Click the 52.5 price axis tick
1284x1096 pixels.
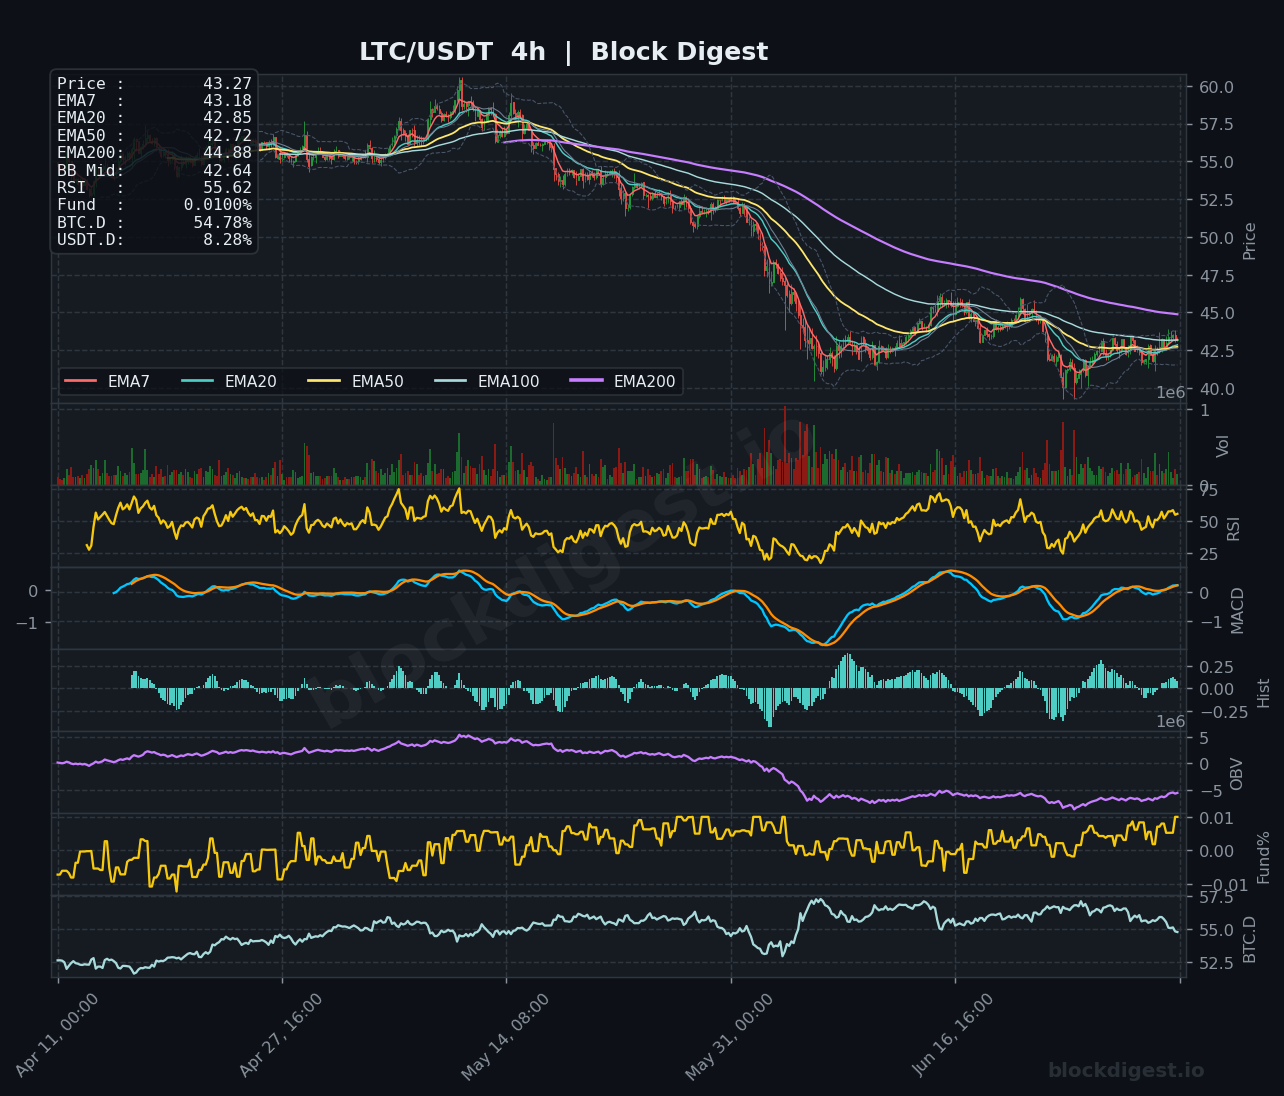point(1216,200)
